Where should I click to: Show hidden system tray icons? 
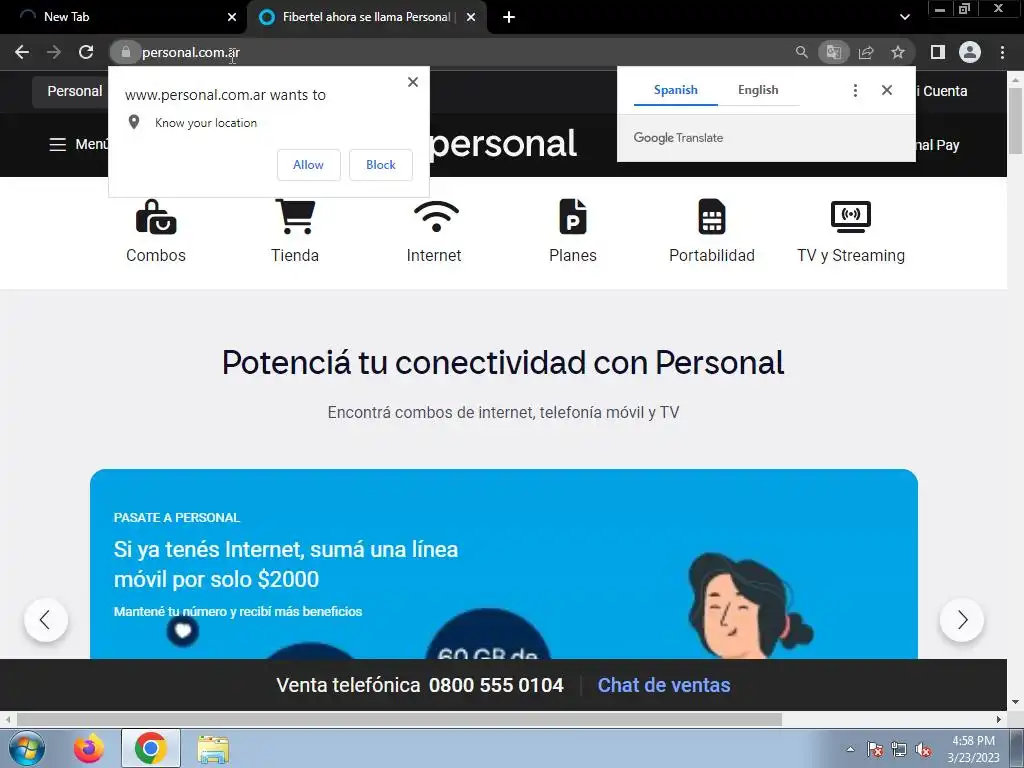[850, 749]
